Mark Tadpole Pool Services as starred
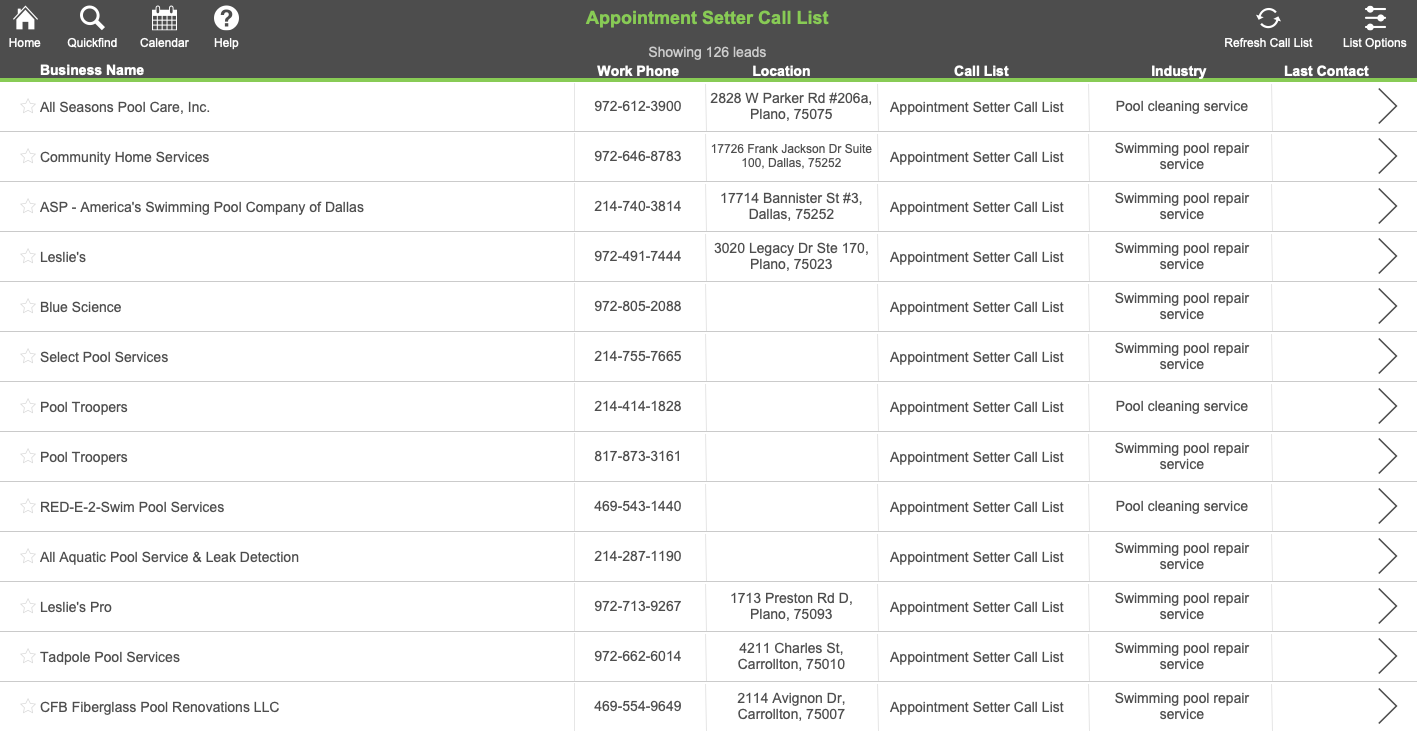 (x=28, y=656)
